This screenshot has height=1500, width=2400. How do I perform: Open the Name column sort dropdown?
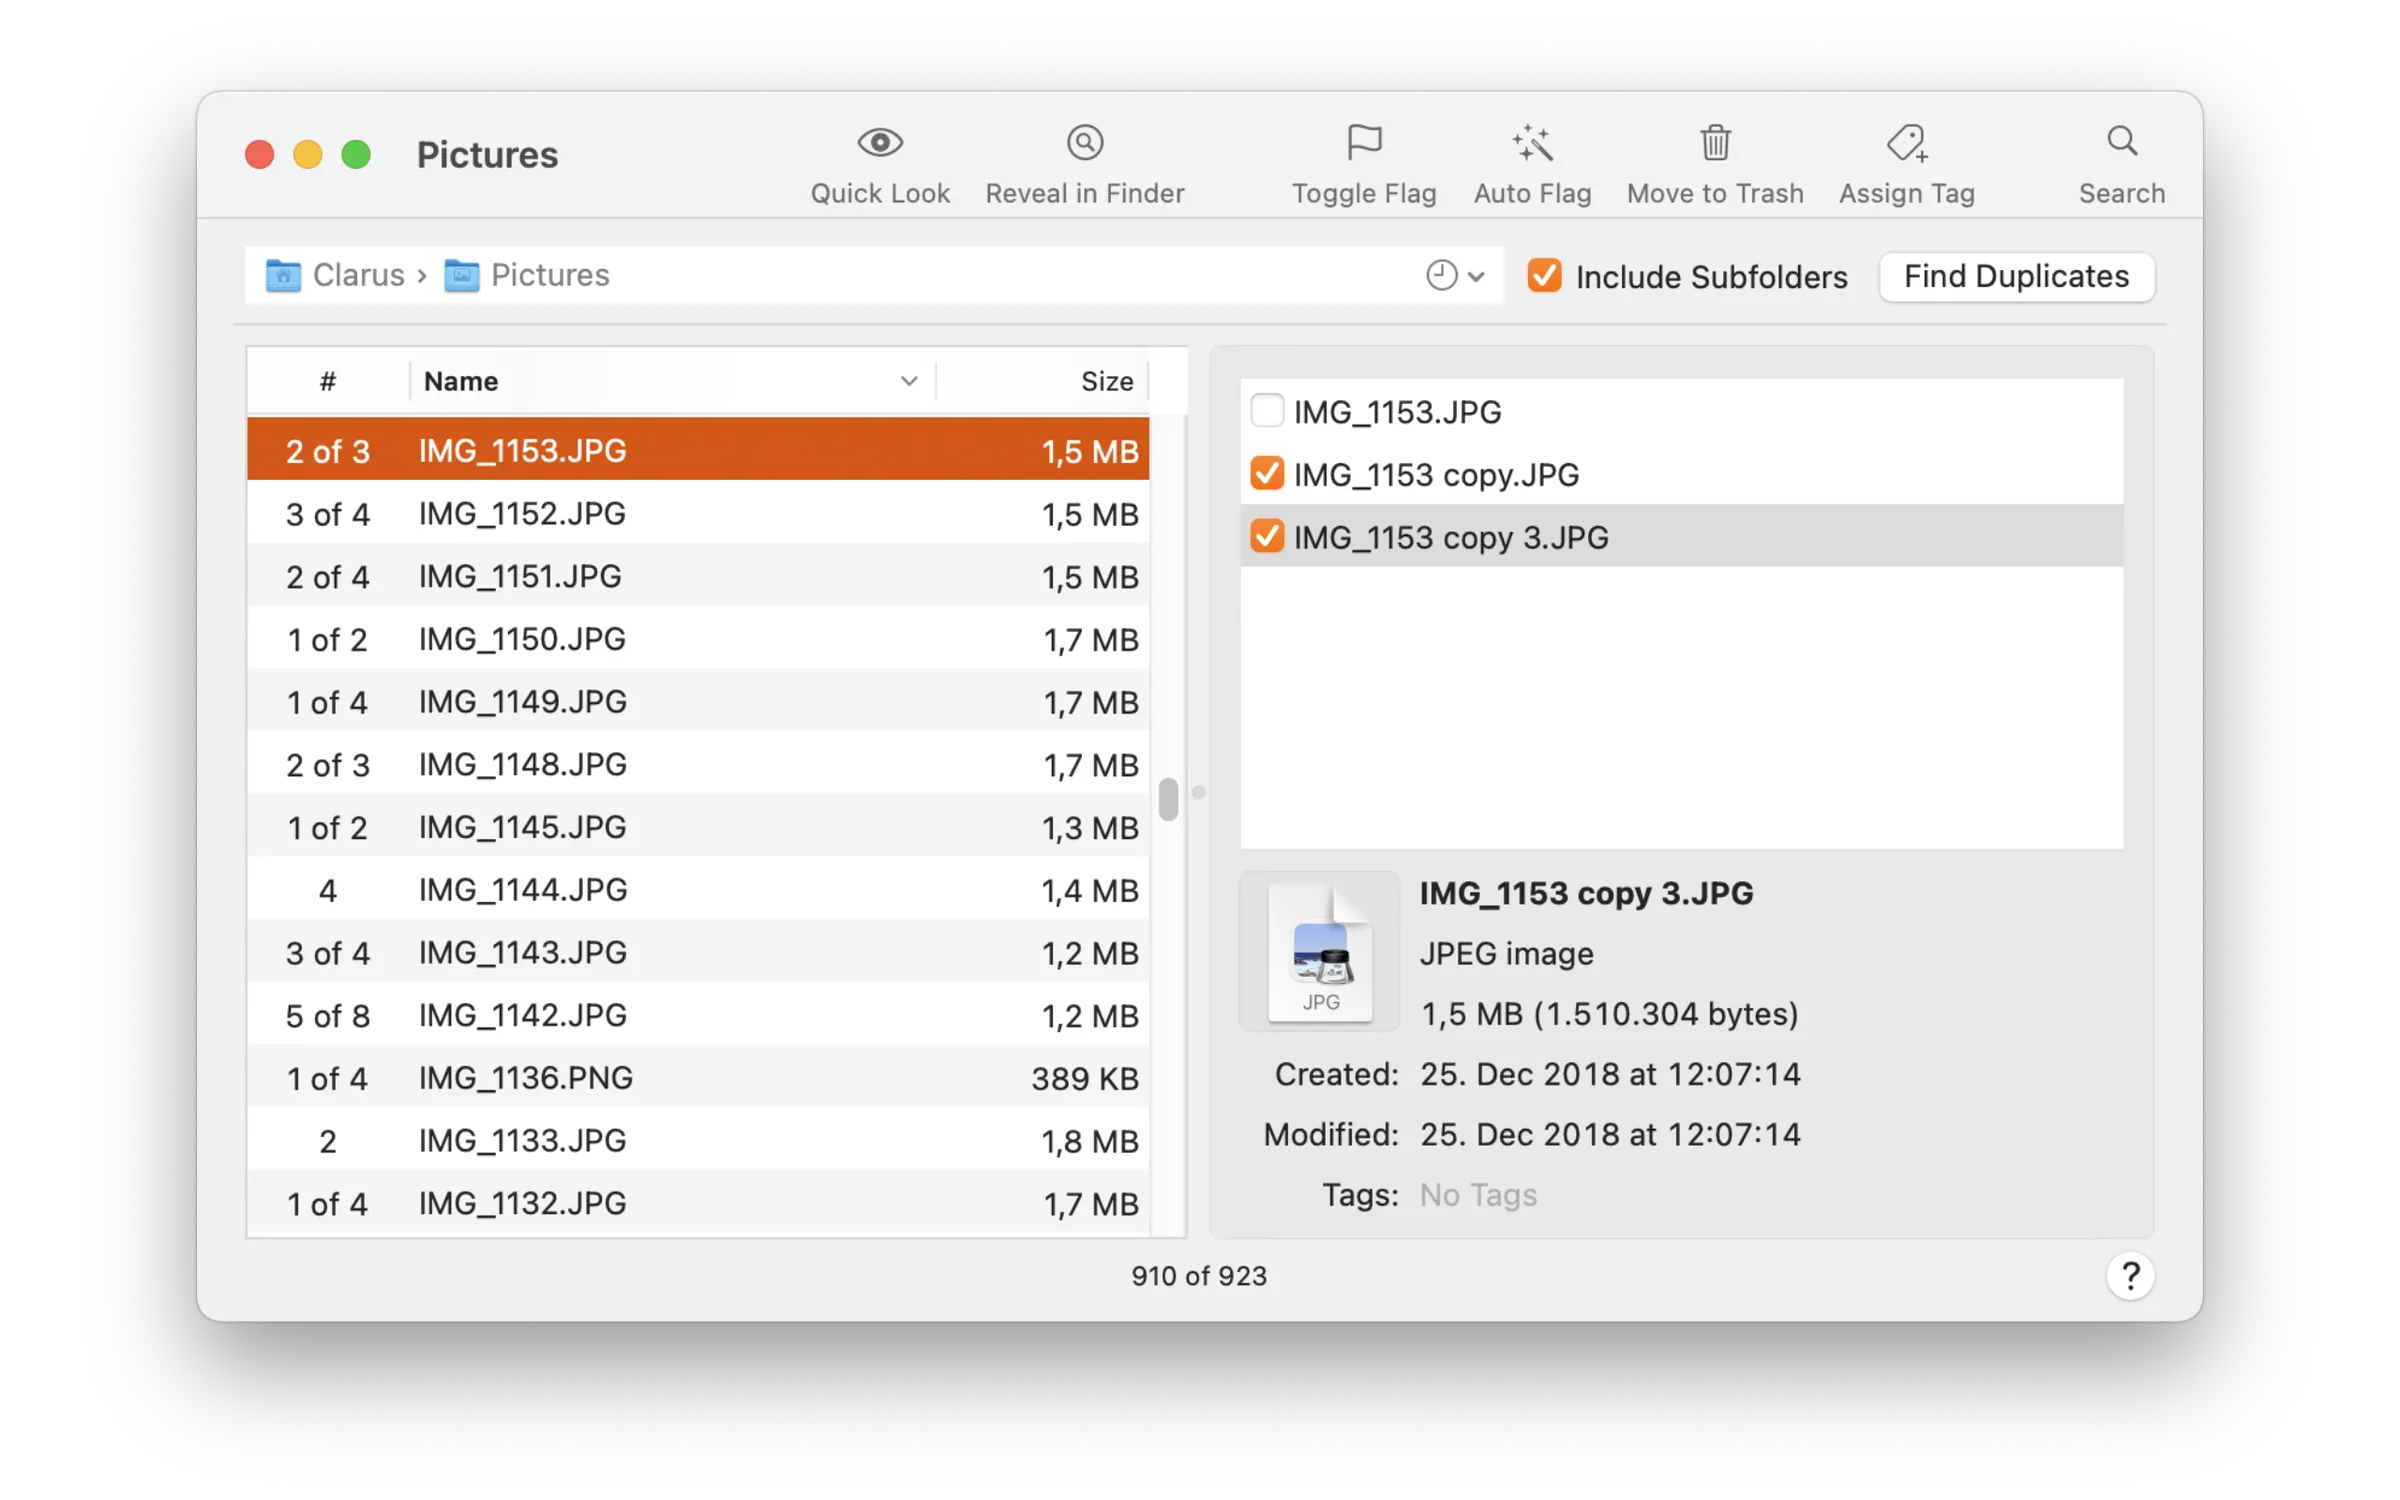click(908, 380)
